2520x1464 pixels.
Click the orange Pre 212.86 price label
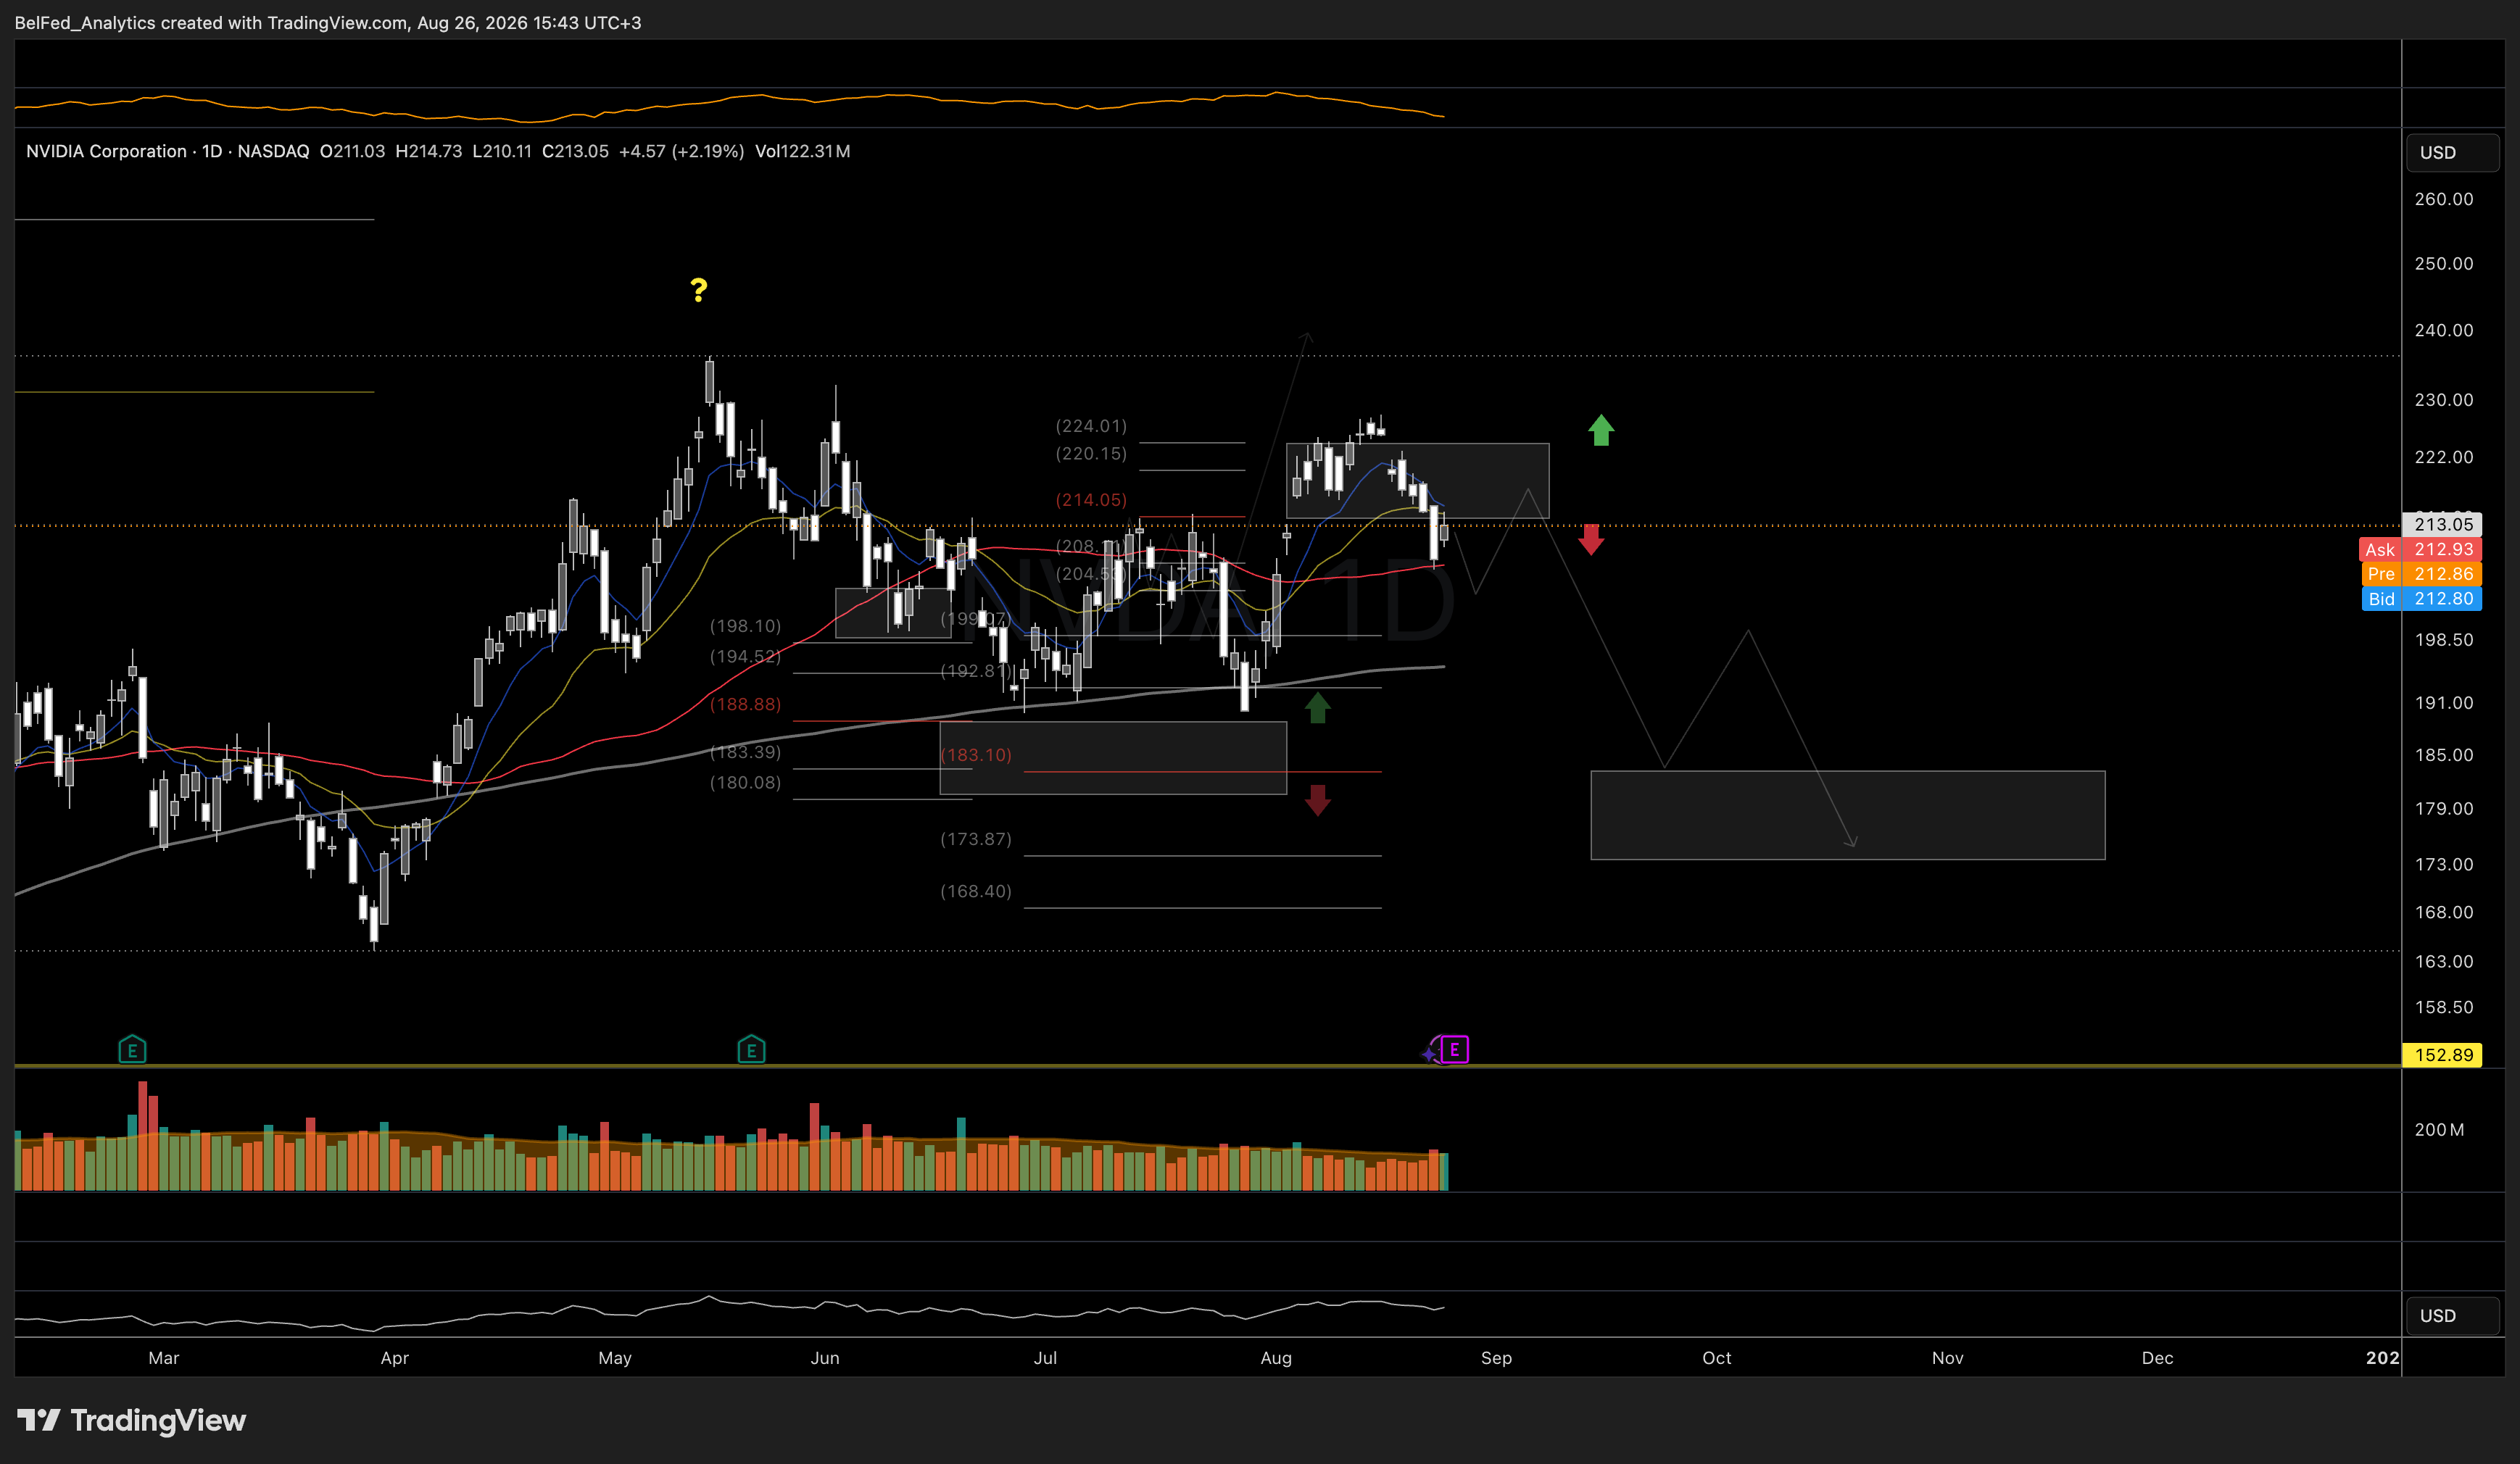pyautogui.click(x=2421, y=574)
